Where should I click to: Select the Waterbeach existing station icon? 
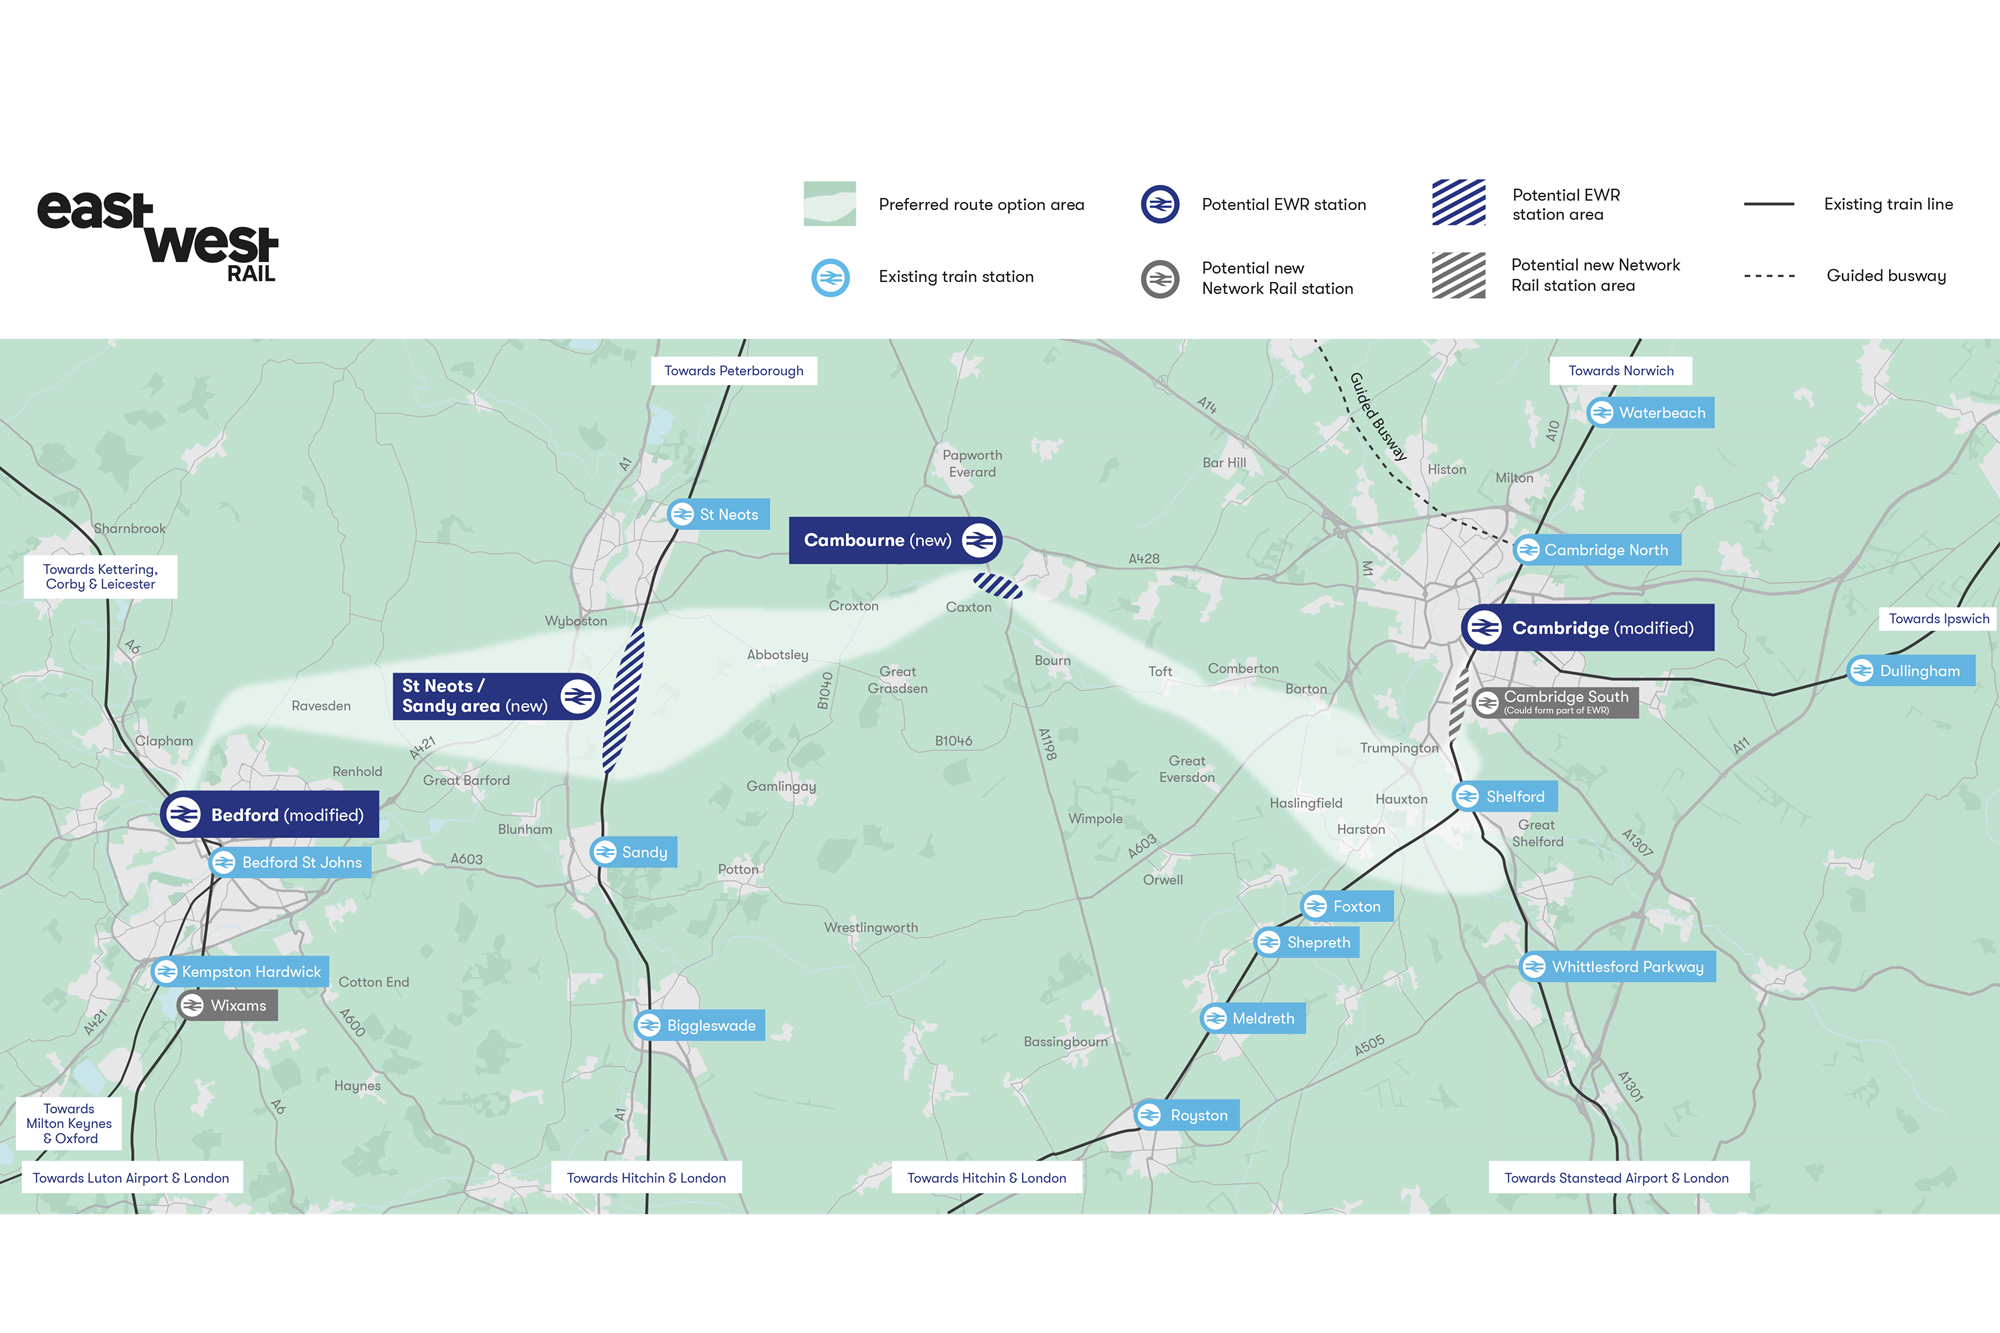(1603, 412)
